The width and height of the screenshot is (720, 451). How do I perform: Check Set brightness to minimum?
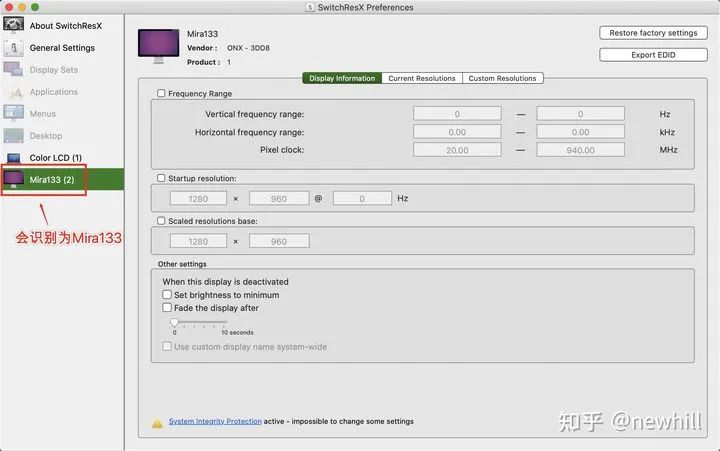167,295
